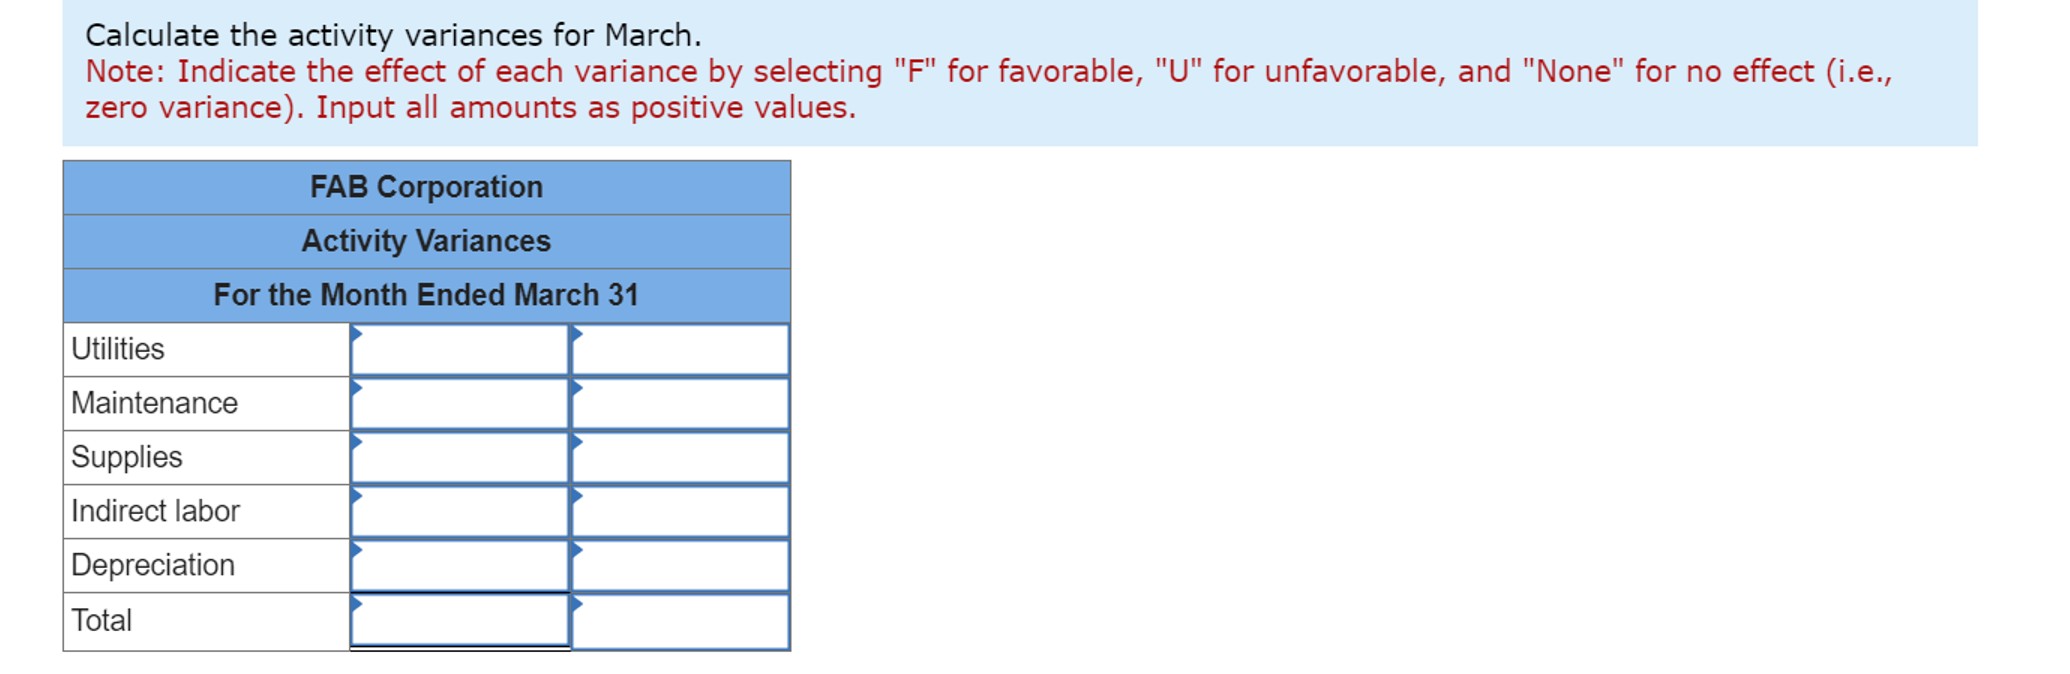
Task: Click the For the Month Ended March 31 header
Action: click(426, 295)
